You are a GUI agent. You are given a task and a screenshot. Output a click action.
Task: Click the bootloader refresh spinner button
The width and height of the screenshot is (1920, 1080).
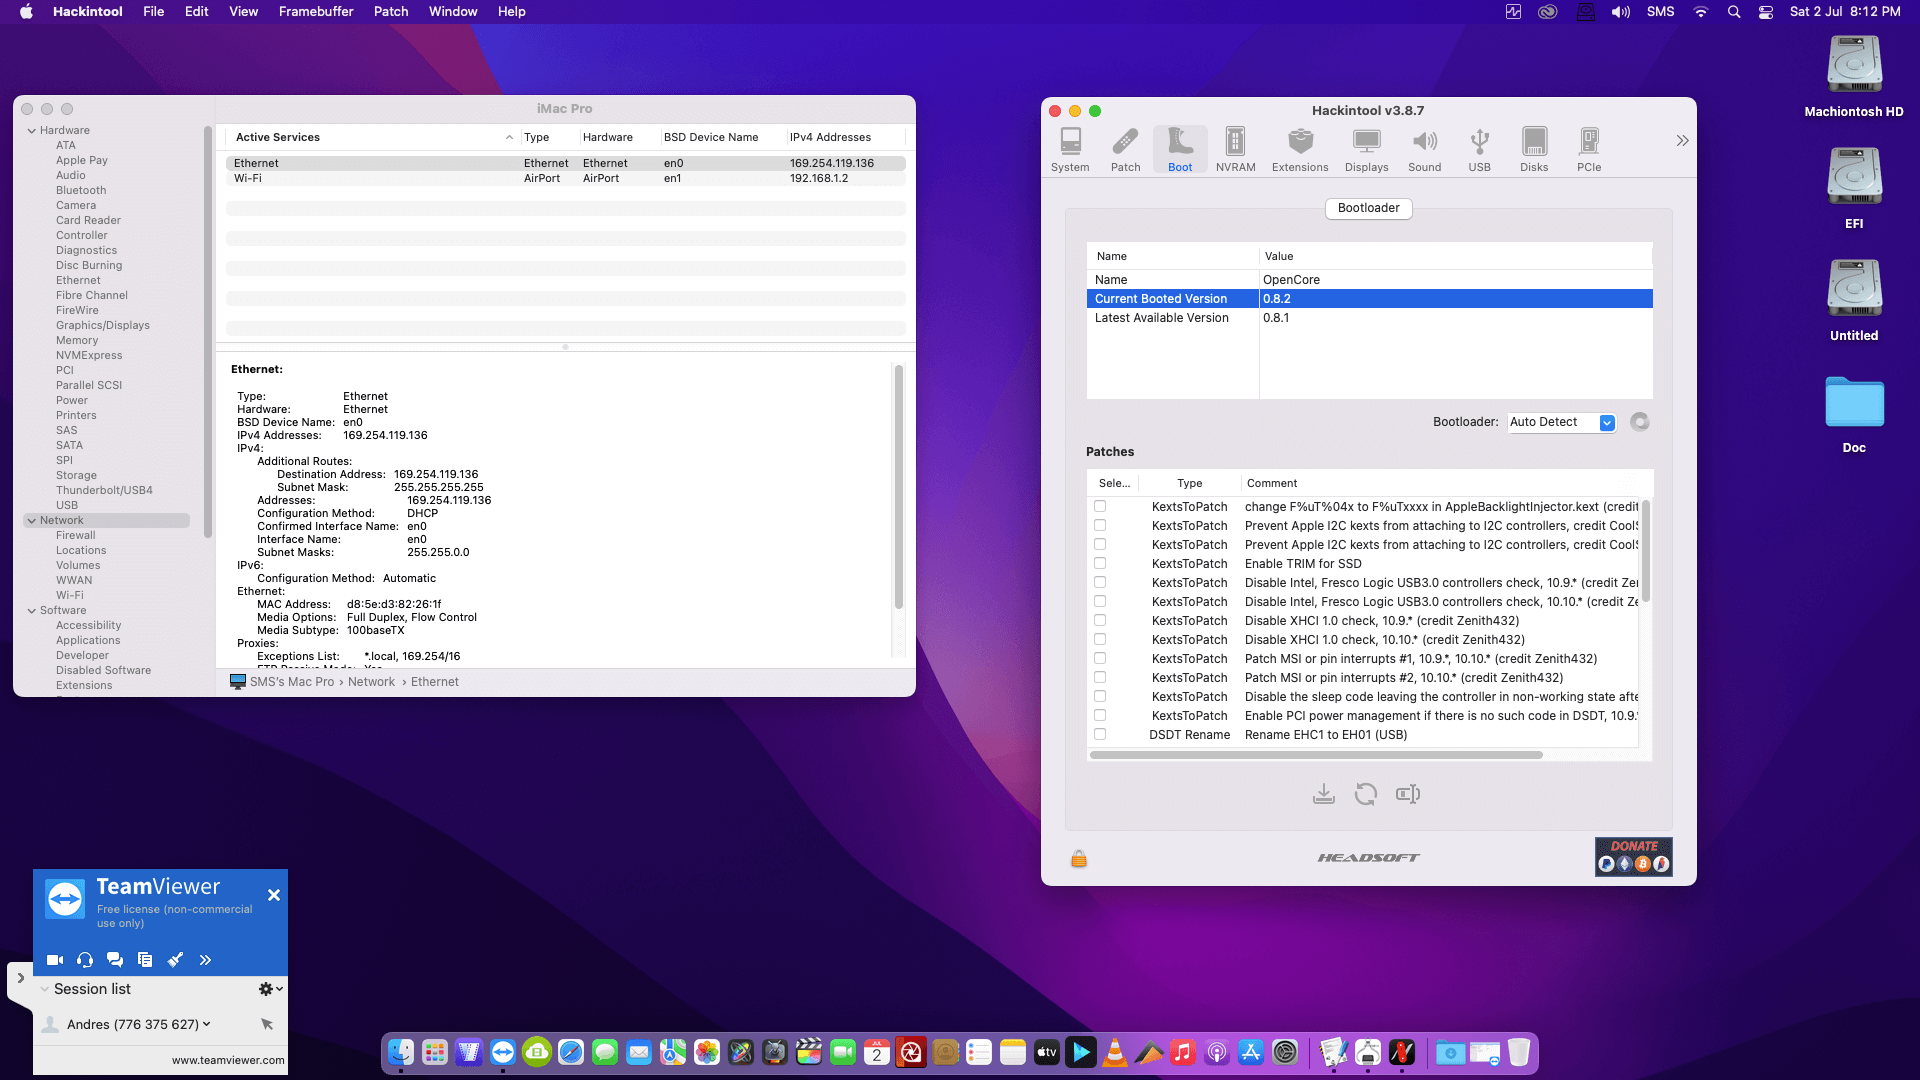pos(1640,422)
